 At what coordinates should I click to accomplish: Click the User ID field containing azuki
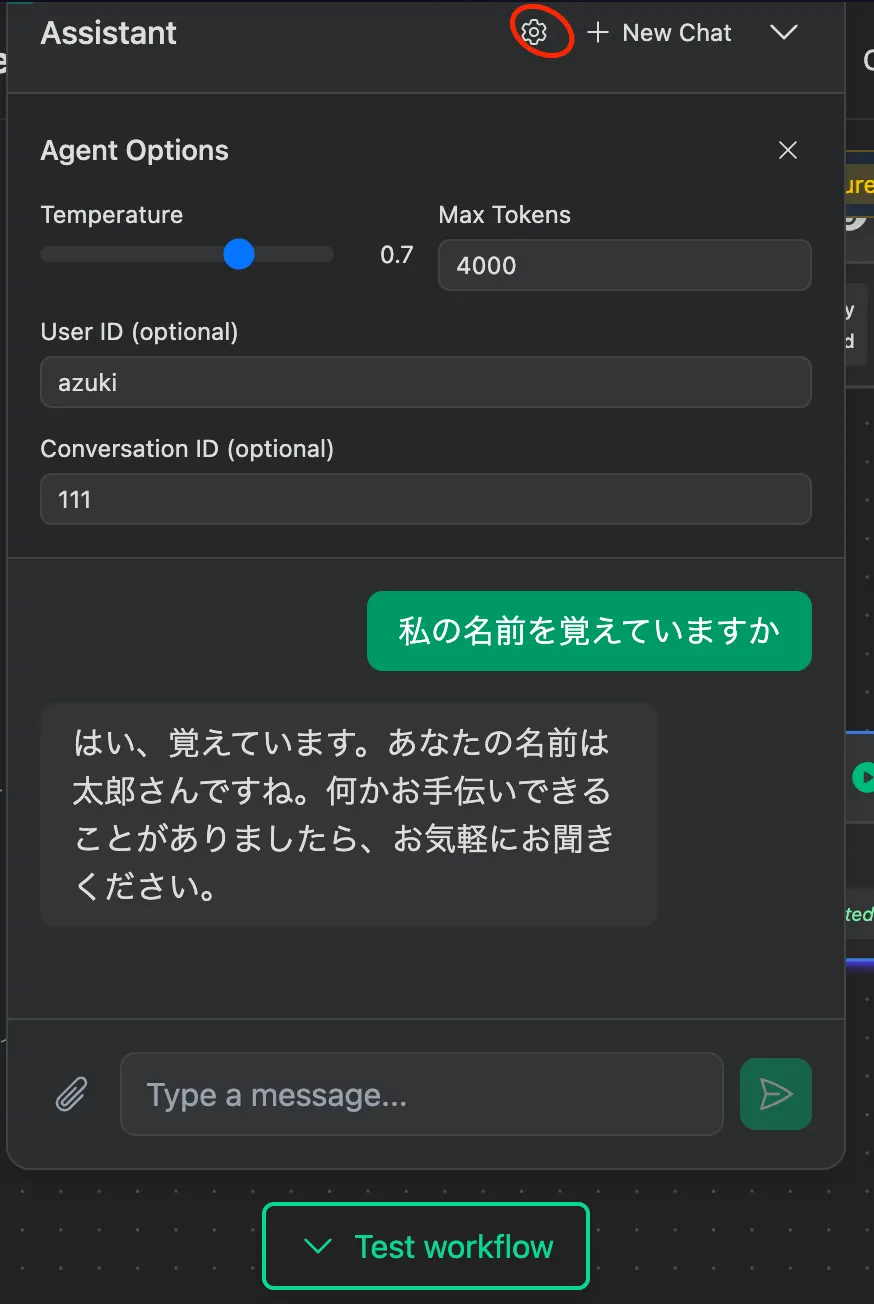pos(426,382)
